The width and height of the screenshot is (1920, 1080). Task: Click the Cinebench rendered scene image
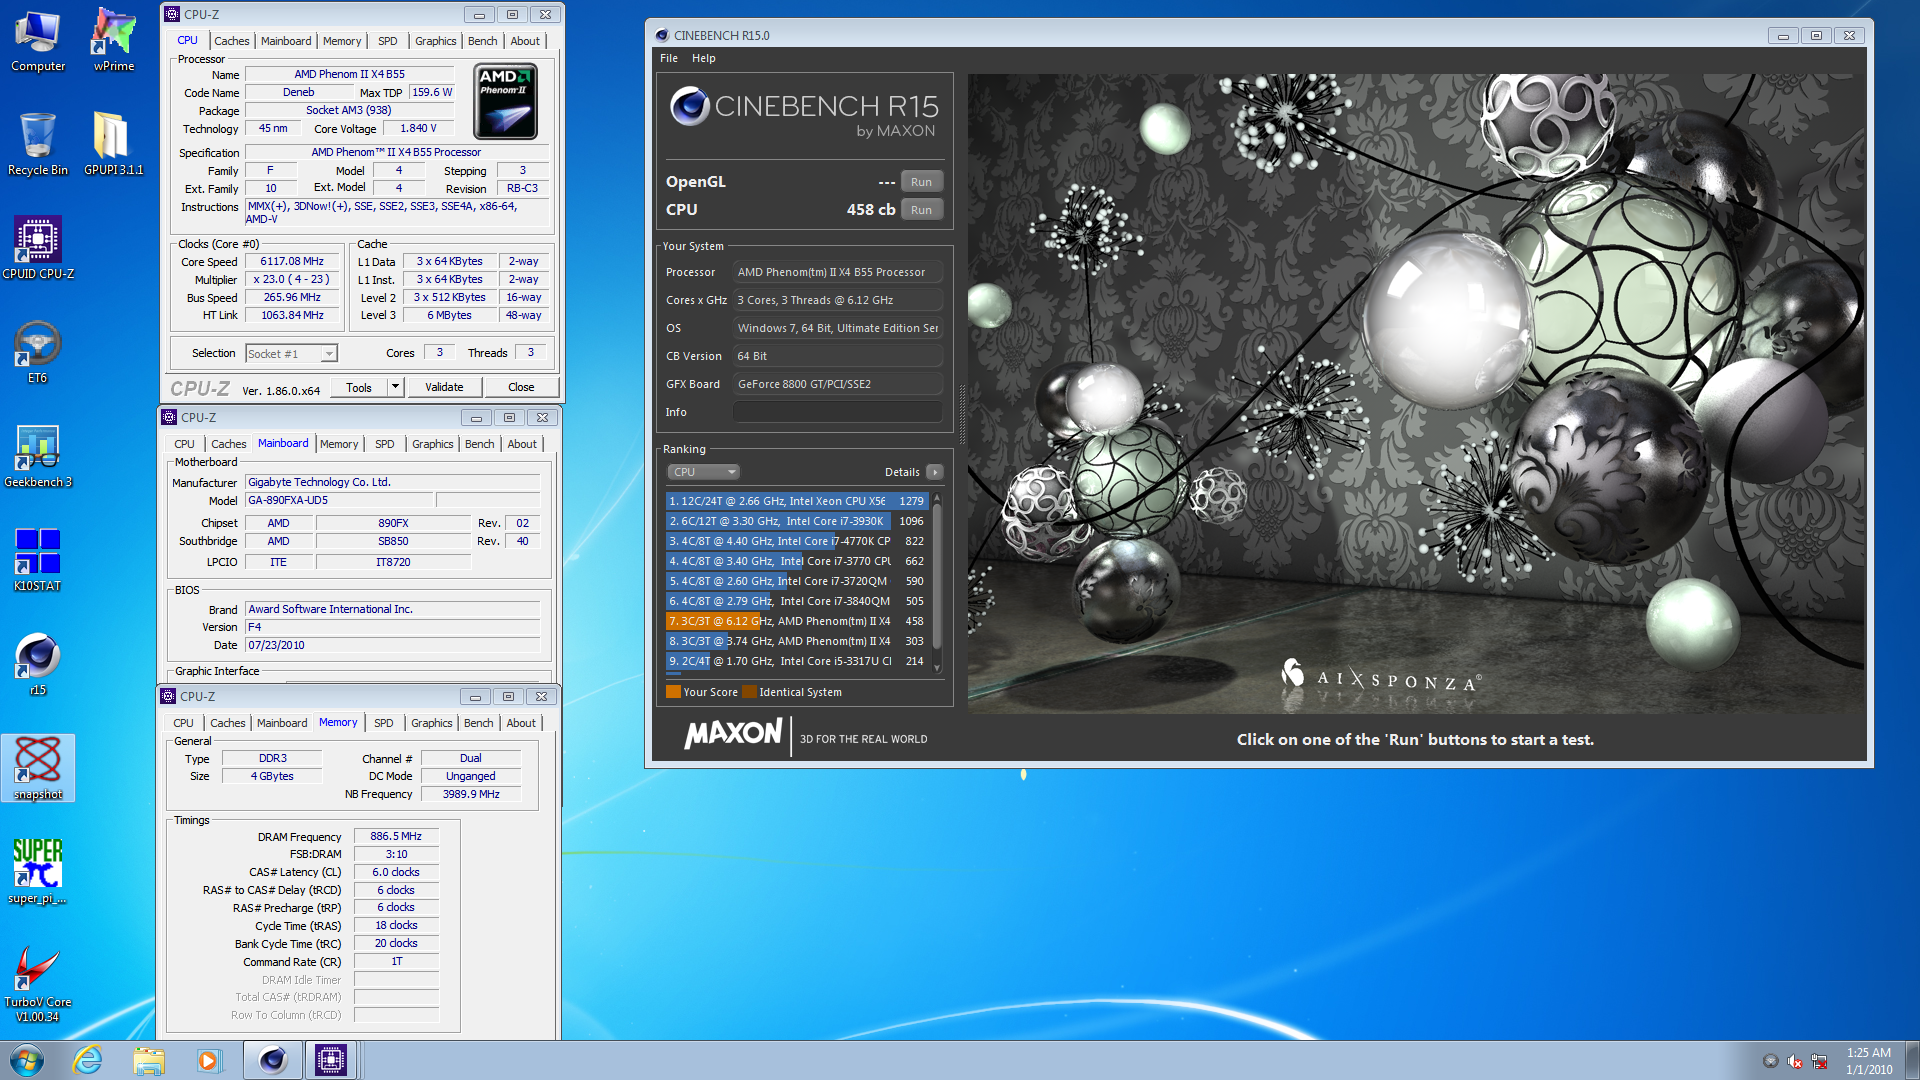pos(1416,393)
